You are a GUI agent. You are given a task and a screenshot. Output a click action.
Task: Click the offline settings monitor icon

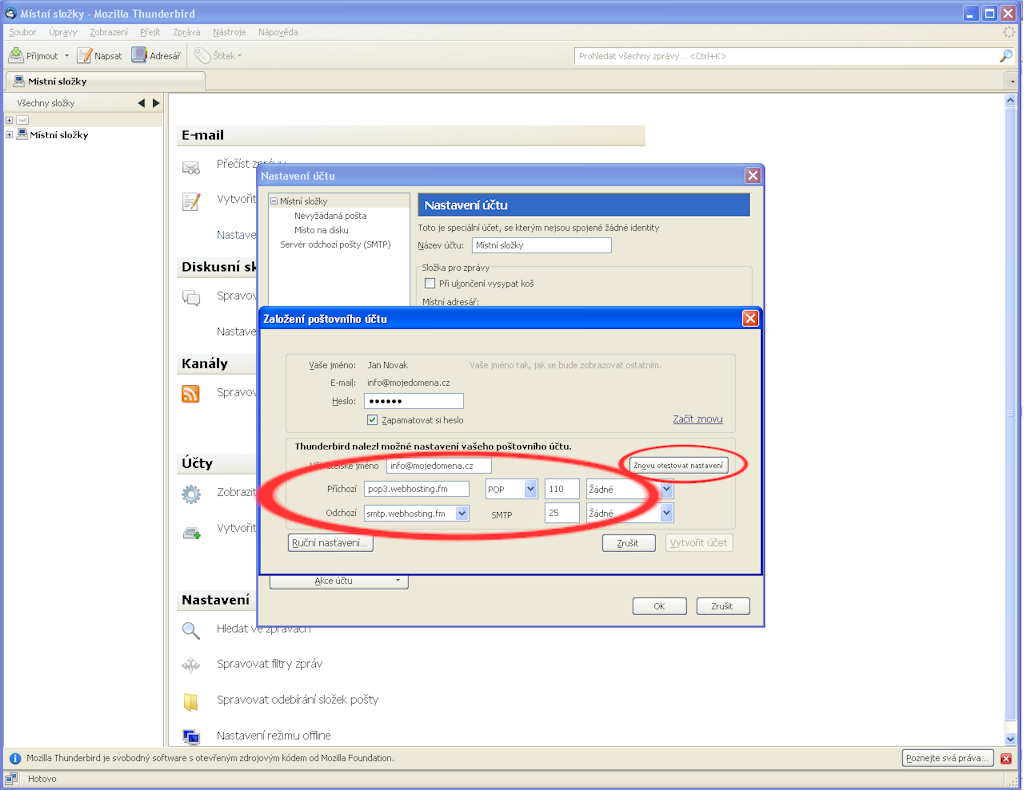[191, 737]
